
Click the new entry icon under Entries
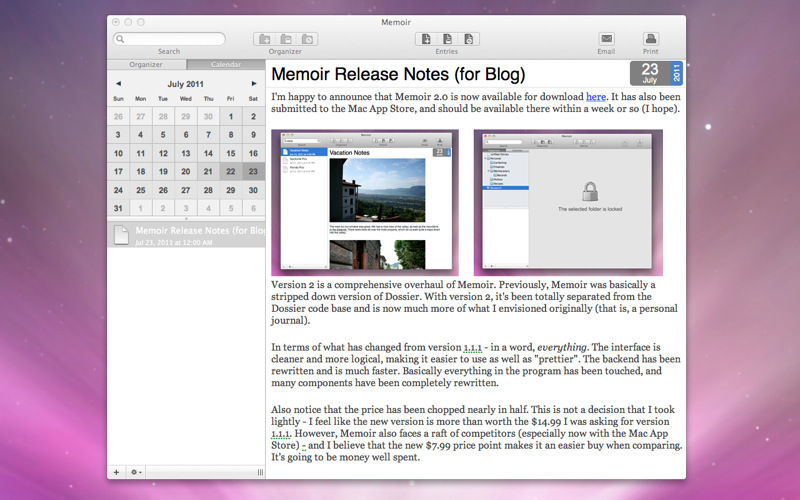(426, 39)
